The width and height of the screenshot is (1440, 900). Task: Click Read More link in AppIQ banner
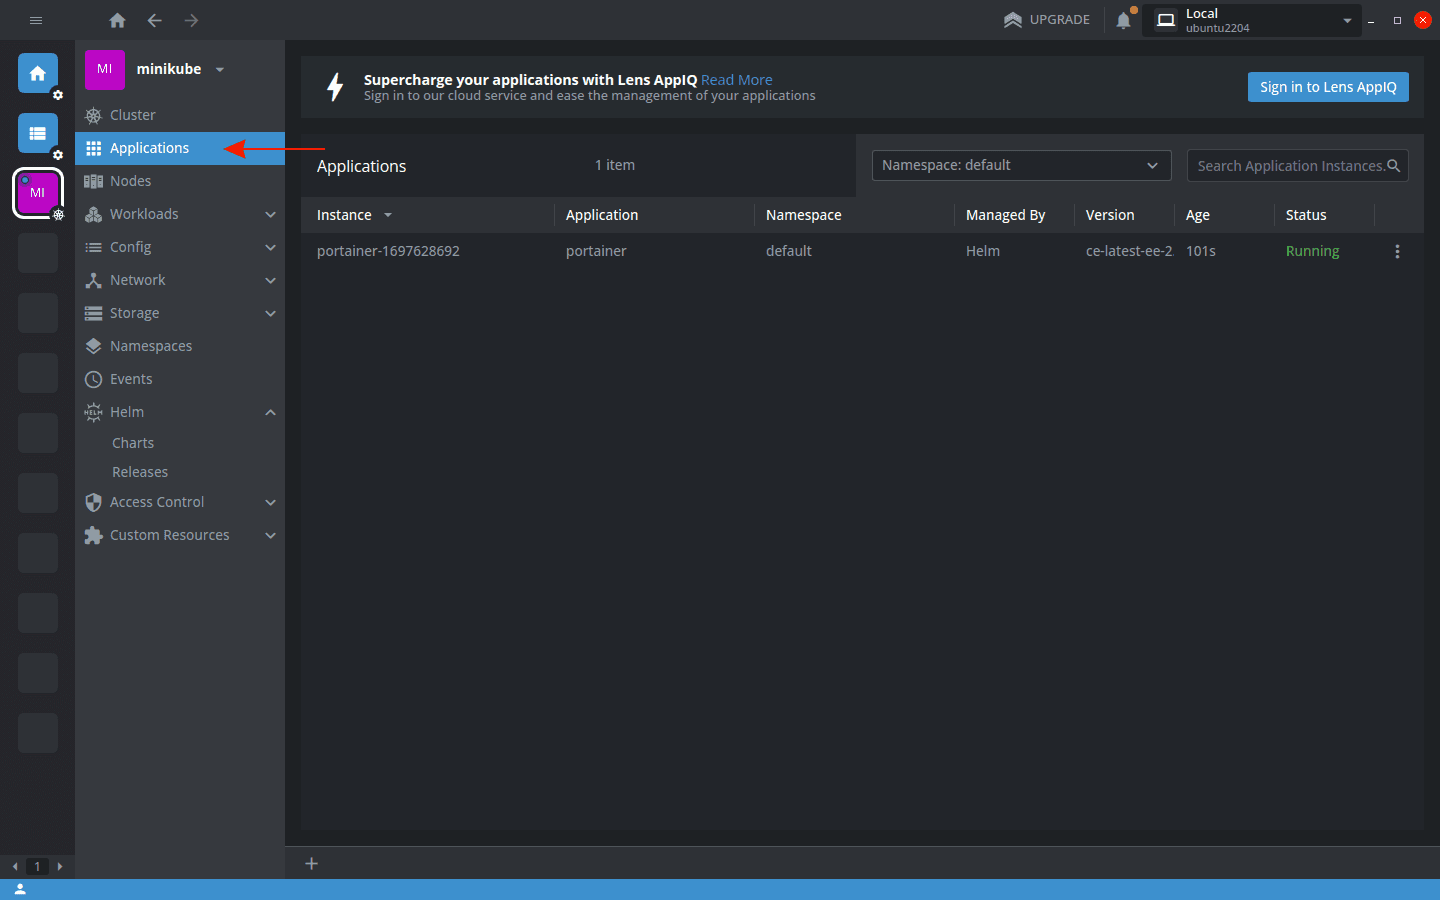tap(736, 80)
